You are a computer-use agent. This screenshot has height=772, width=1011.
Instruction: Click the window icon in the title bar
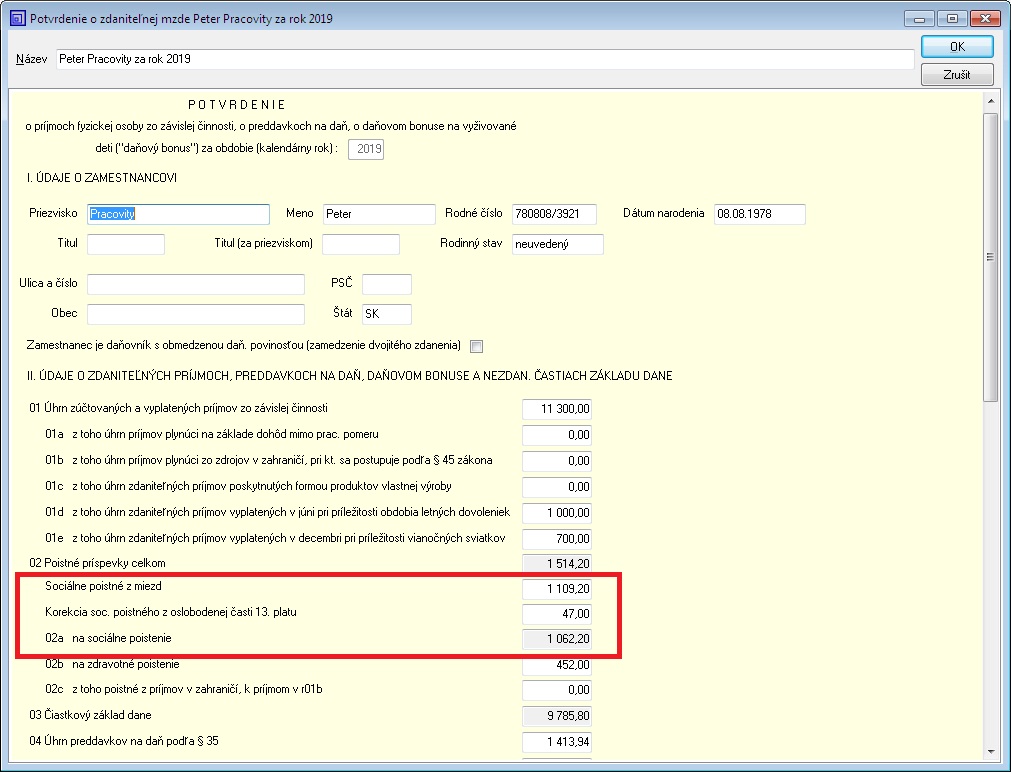(x=17, y=18)
